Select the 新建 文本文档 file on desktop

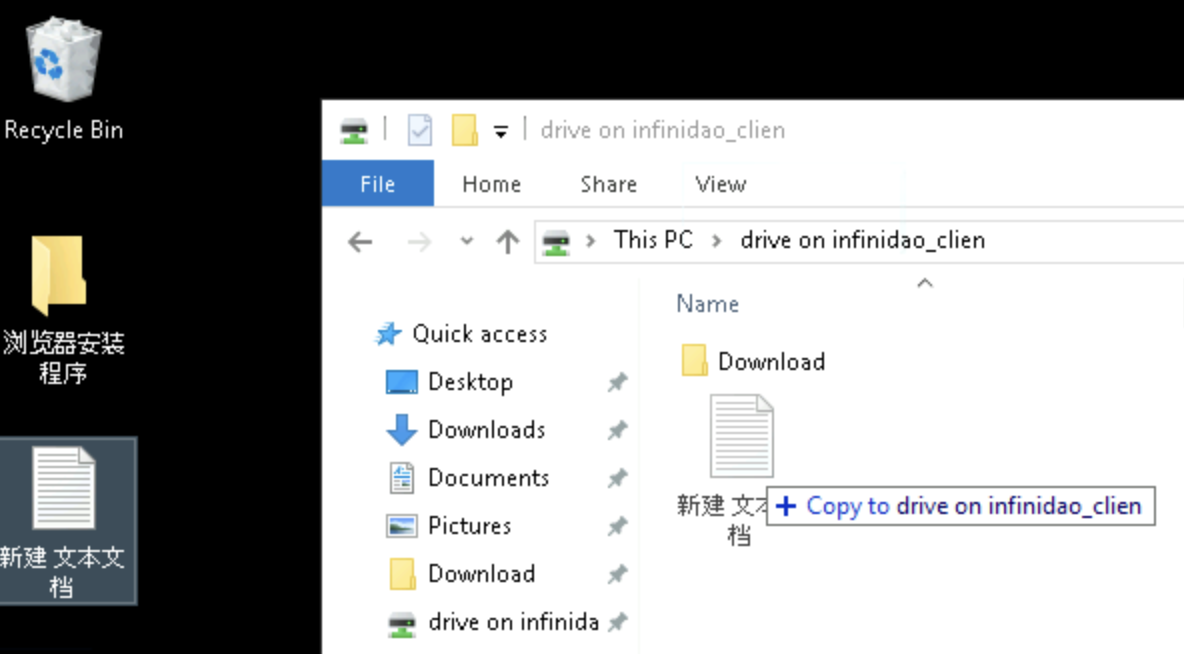coord(64,490)
